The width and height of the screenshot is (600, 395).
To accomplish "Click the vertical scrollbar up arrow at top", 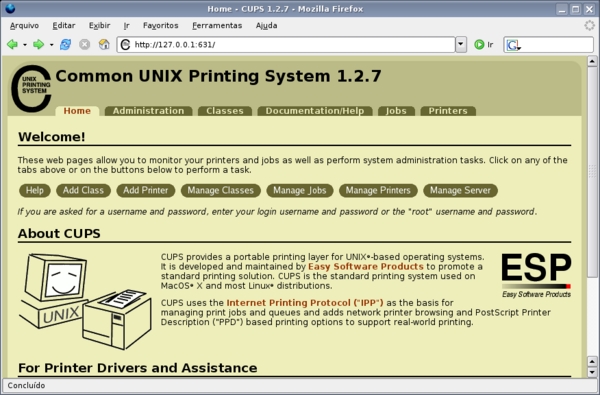I will 592,61.
